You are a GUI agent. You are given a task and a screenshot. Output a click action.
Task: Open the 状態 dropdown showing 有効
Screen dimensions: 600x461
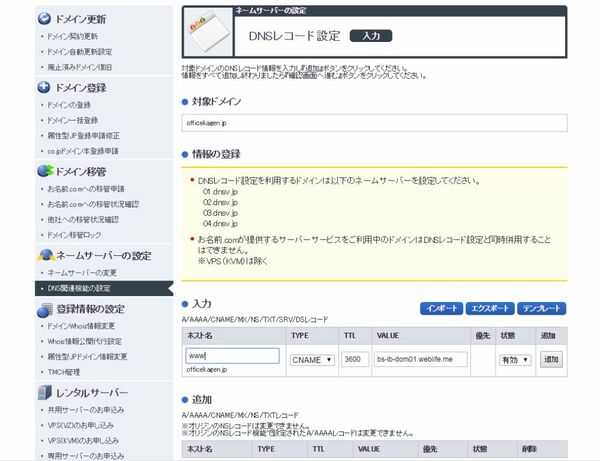[x=515, y=360]
